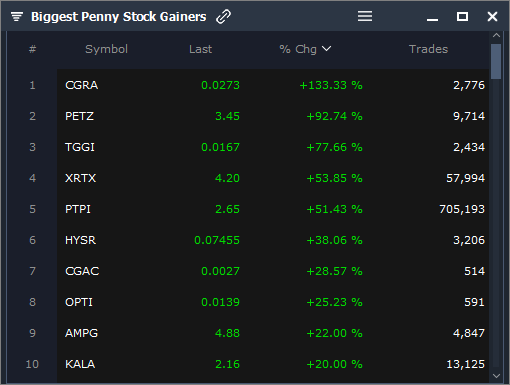Sort by the Last column header

[x=200, y=49]
